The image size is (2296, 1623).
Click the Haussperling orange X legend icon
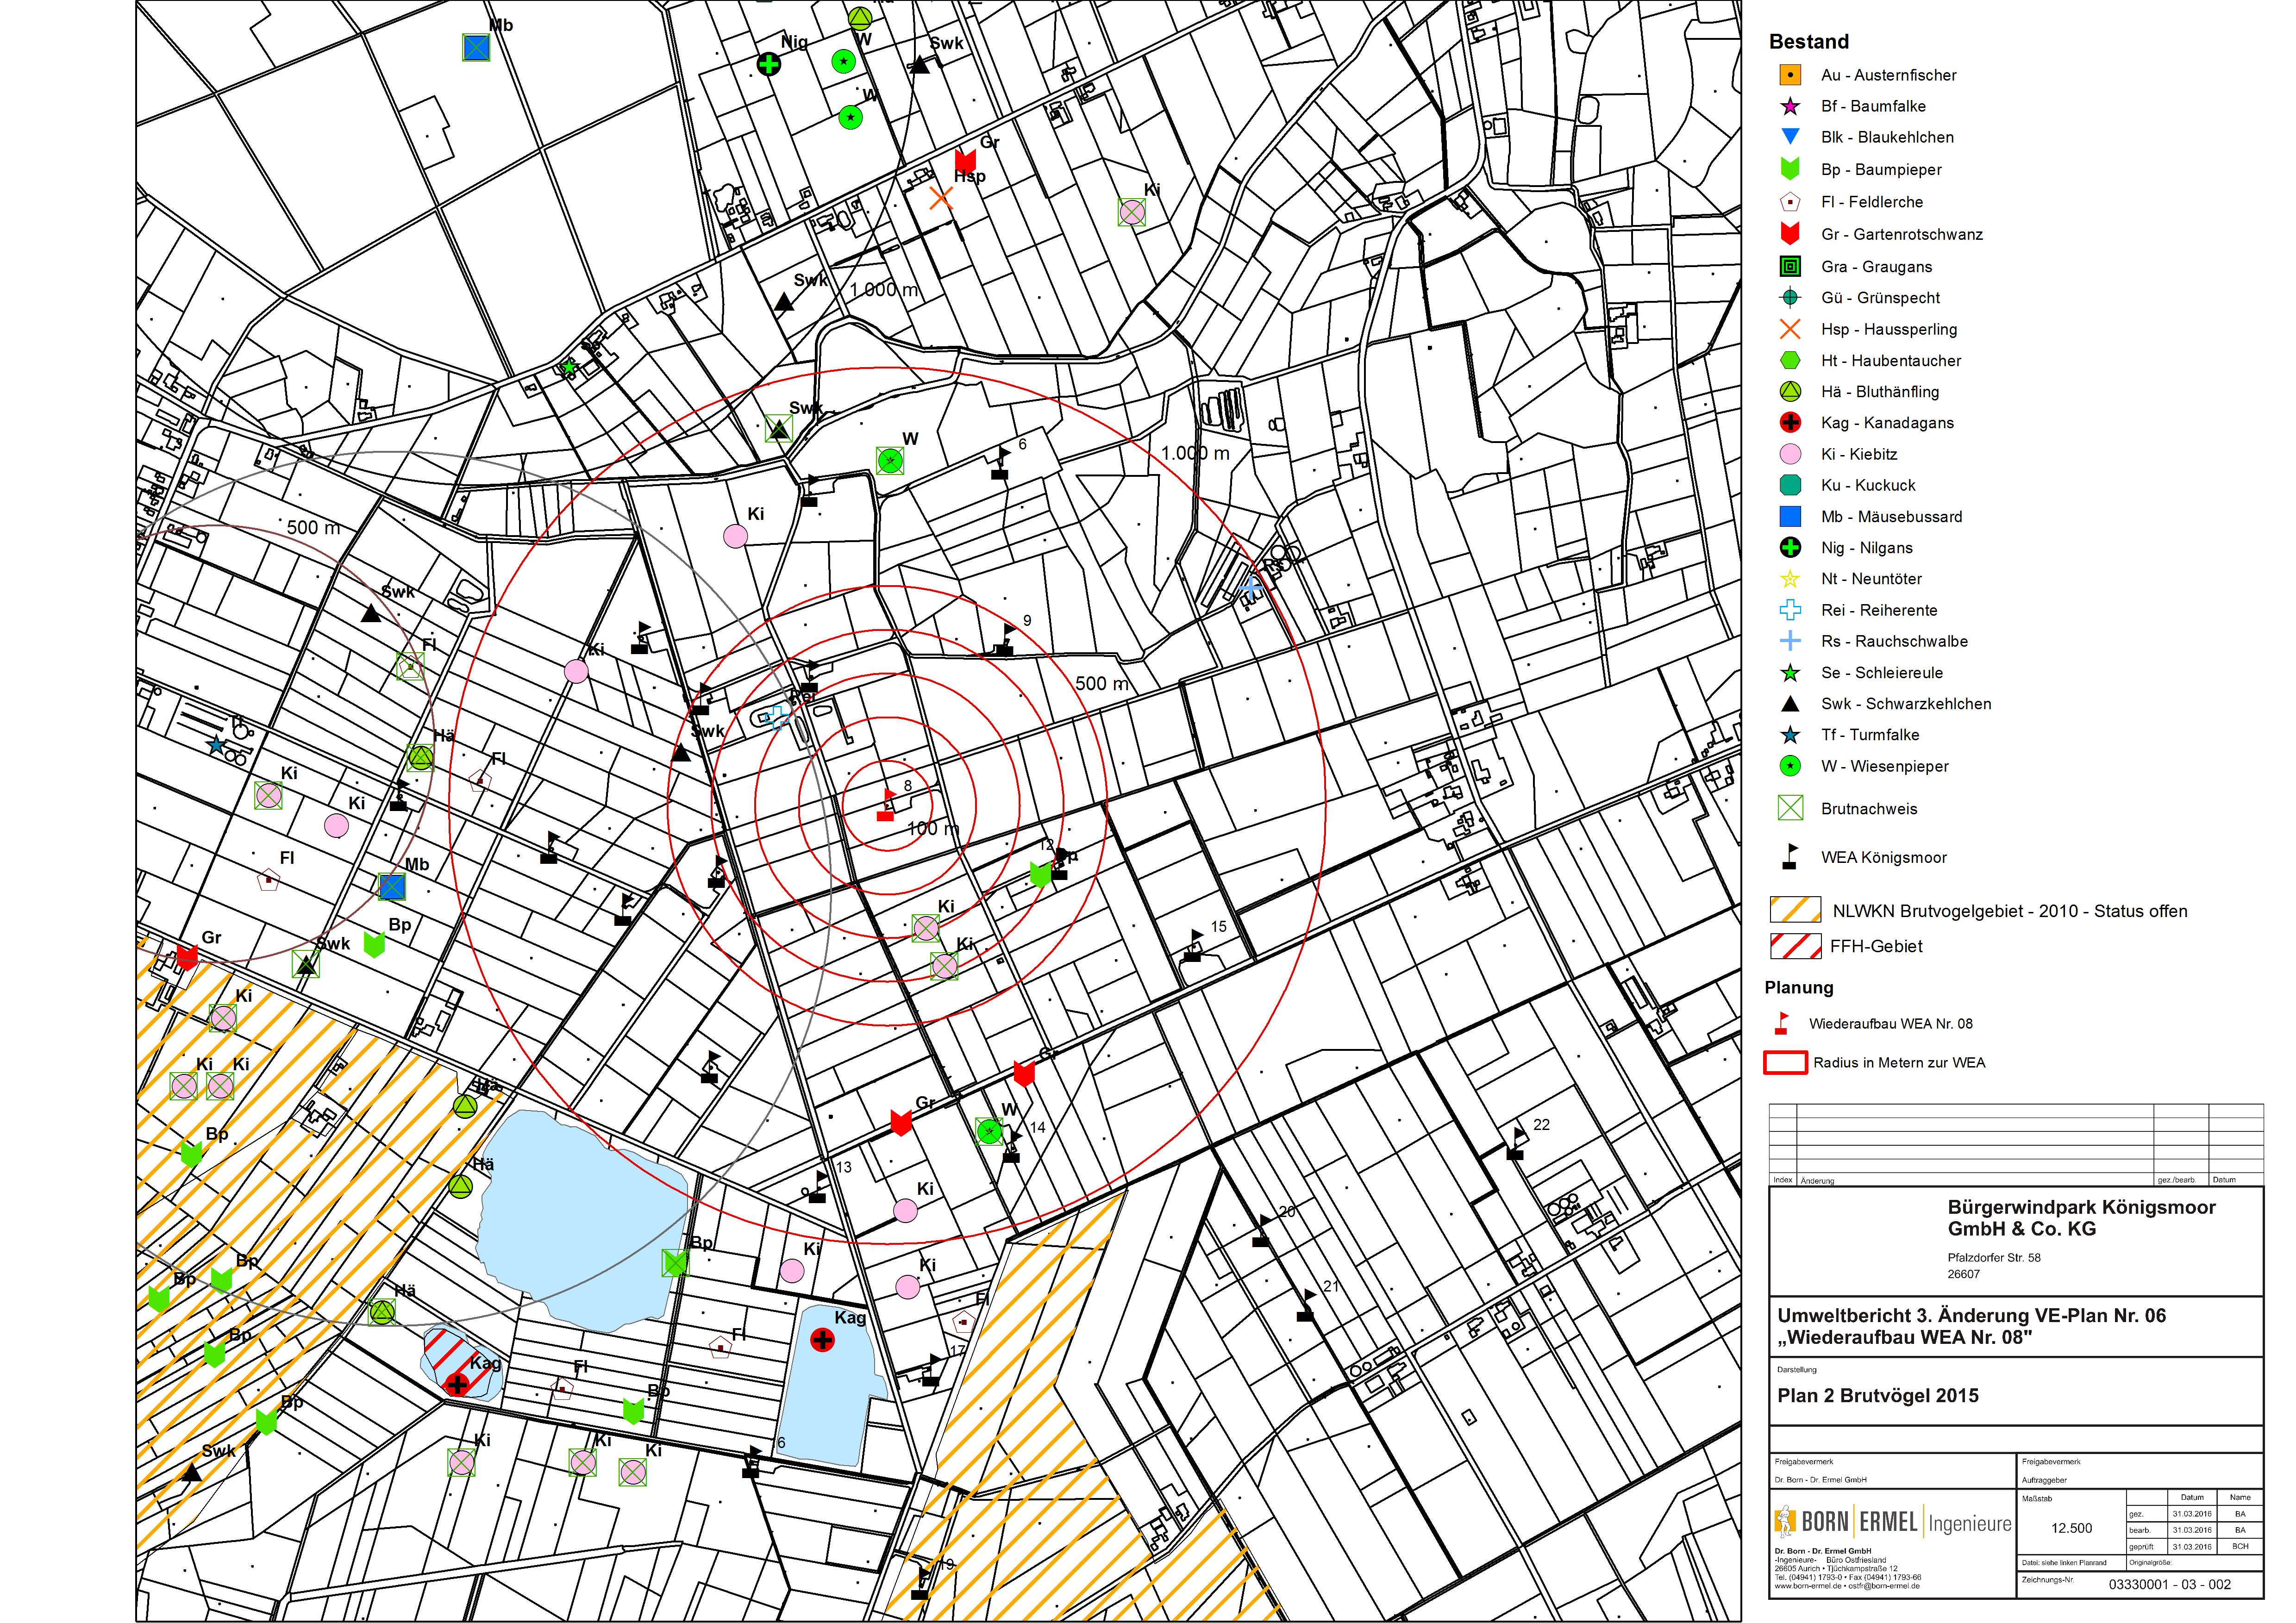(x=1790, y=329)
